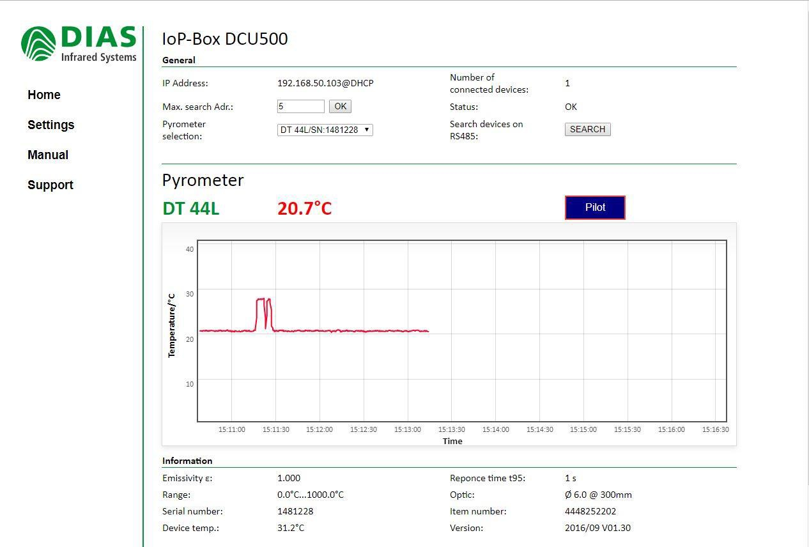This screenshot has height=547, width=809.
Task: Click the Temperature/°C axis label
Action: 172,325
